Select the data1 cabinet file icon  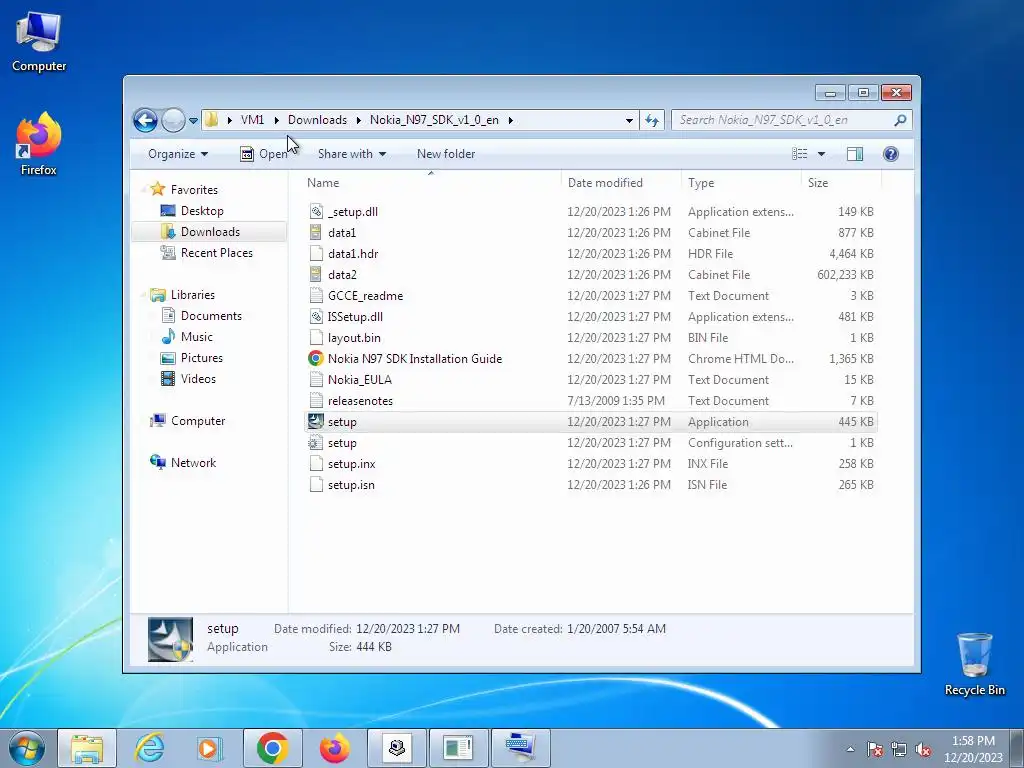tap(316, 232)
